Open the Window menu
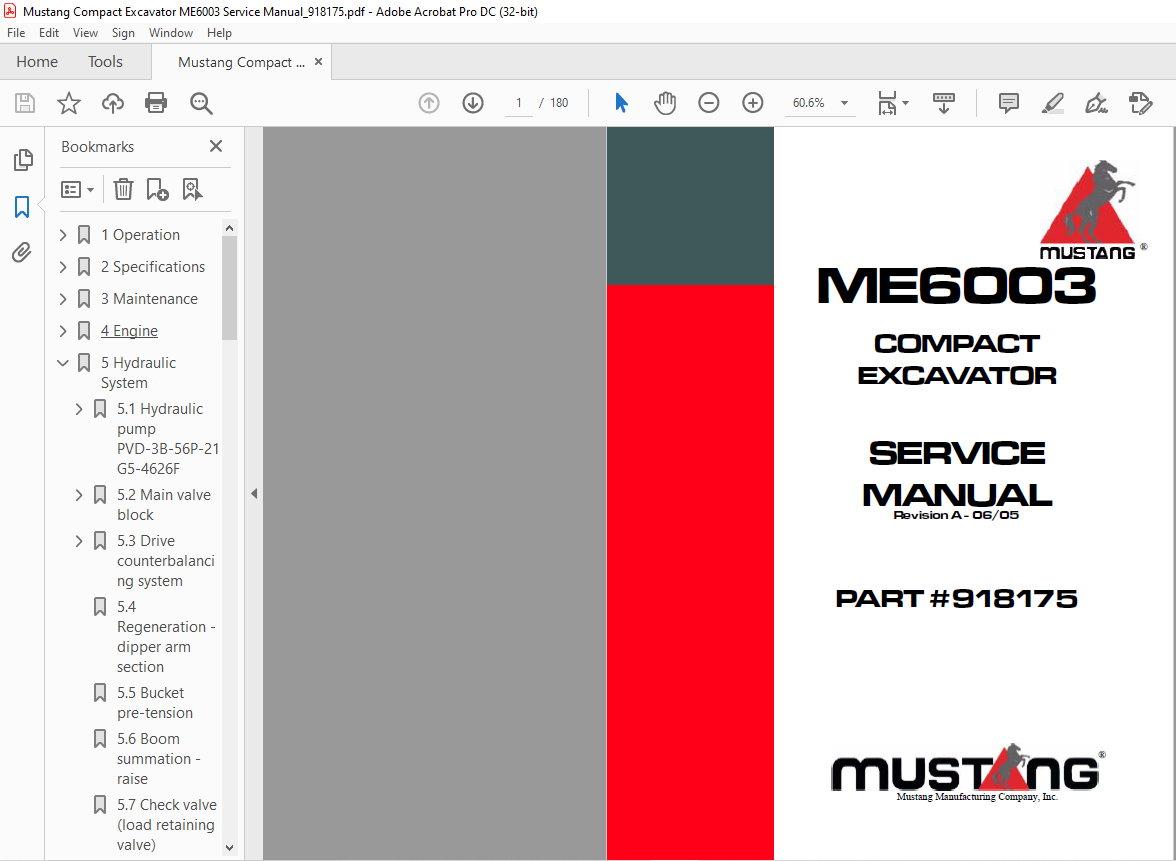This screenshot has height=861, width=1176. 170,33
